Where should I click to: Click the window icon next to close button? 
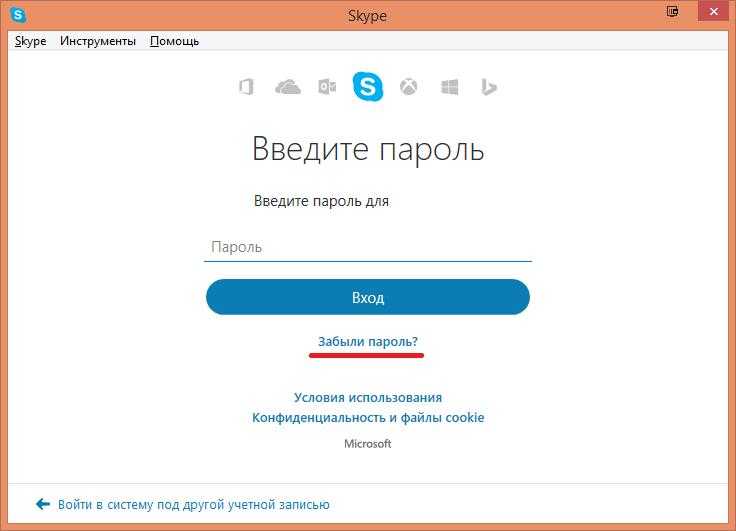click(x=673, y=11)
